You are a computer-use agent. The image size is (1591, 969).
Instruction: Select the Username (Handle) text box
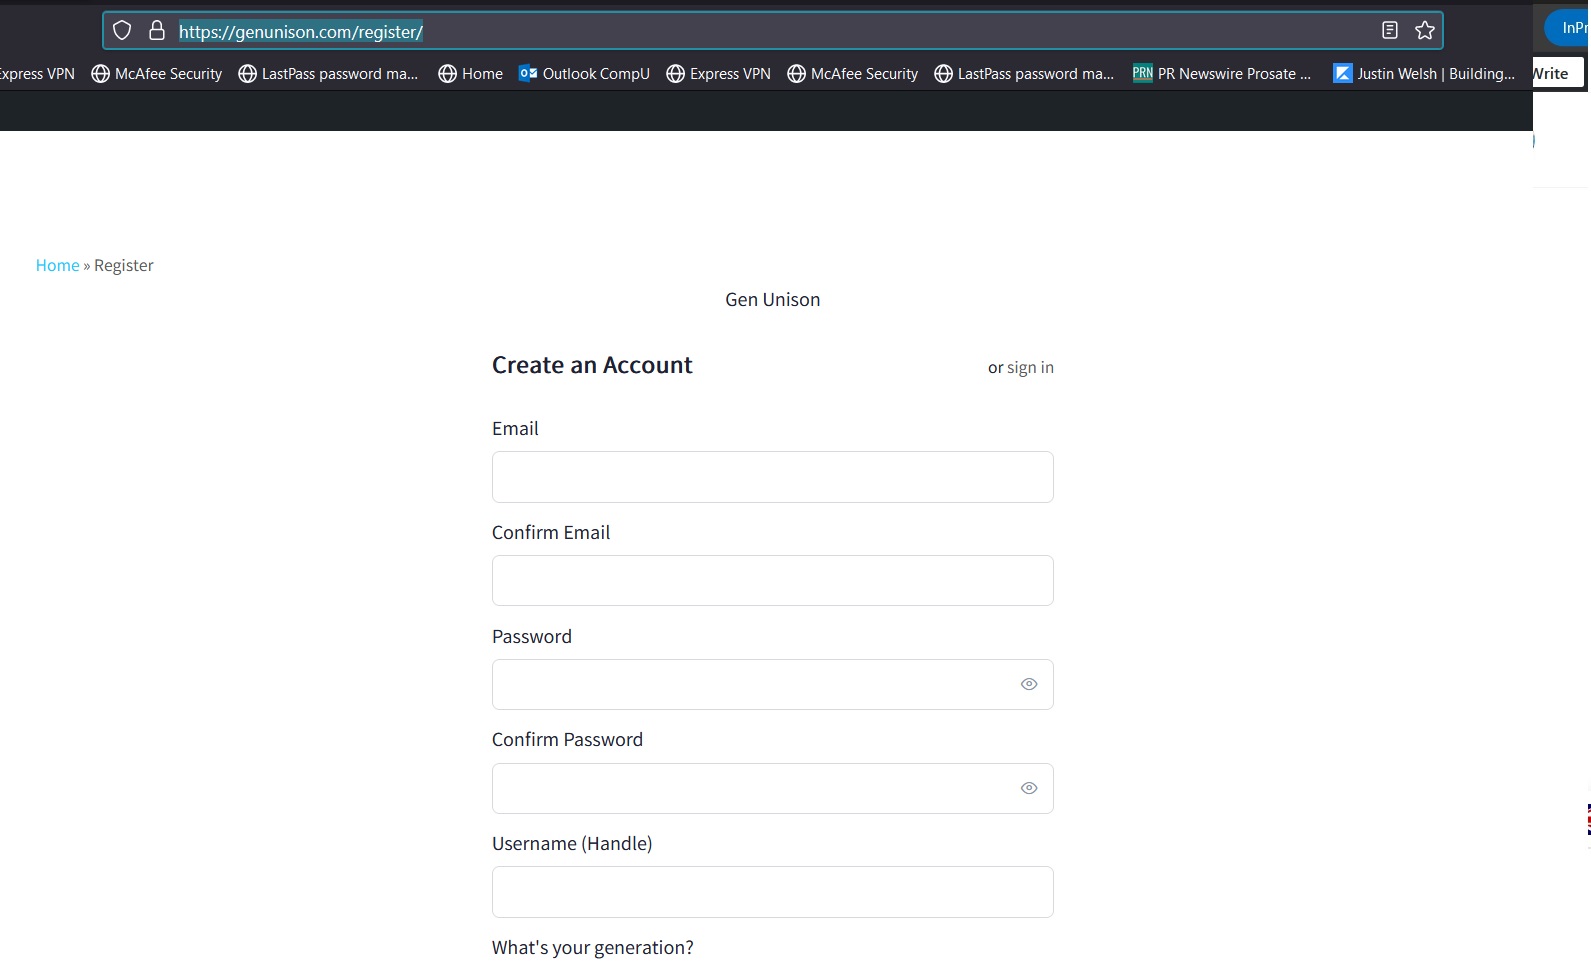(772, 892)
